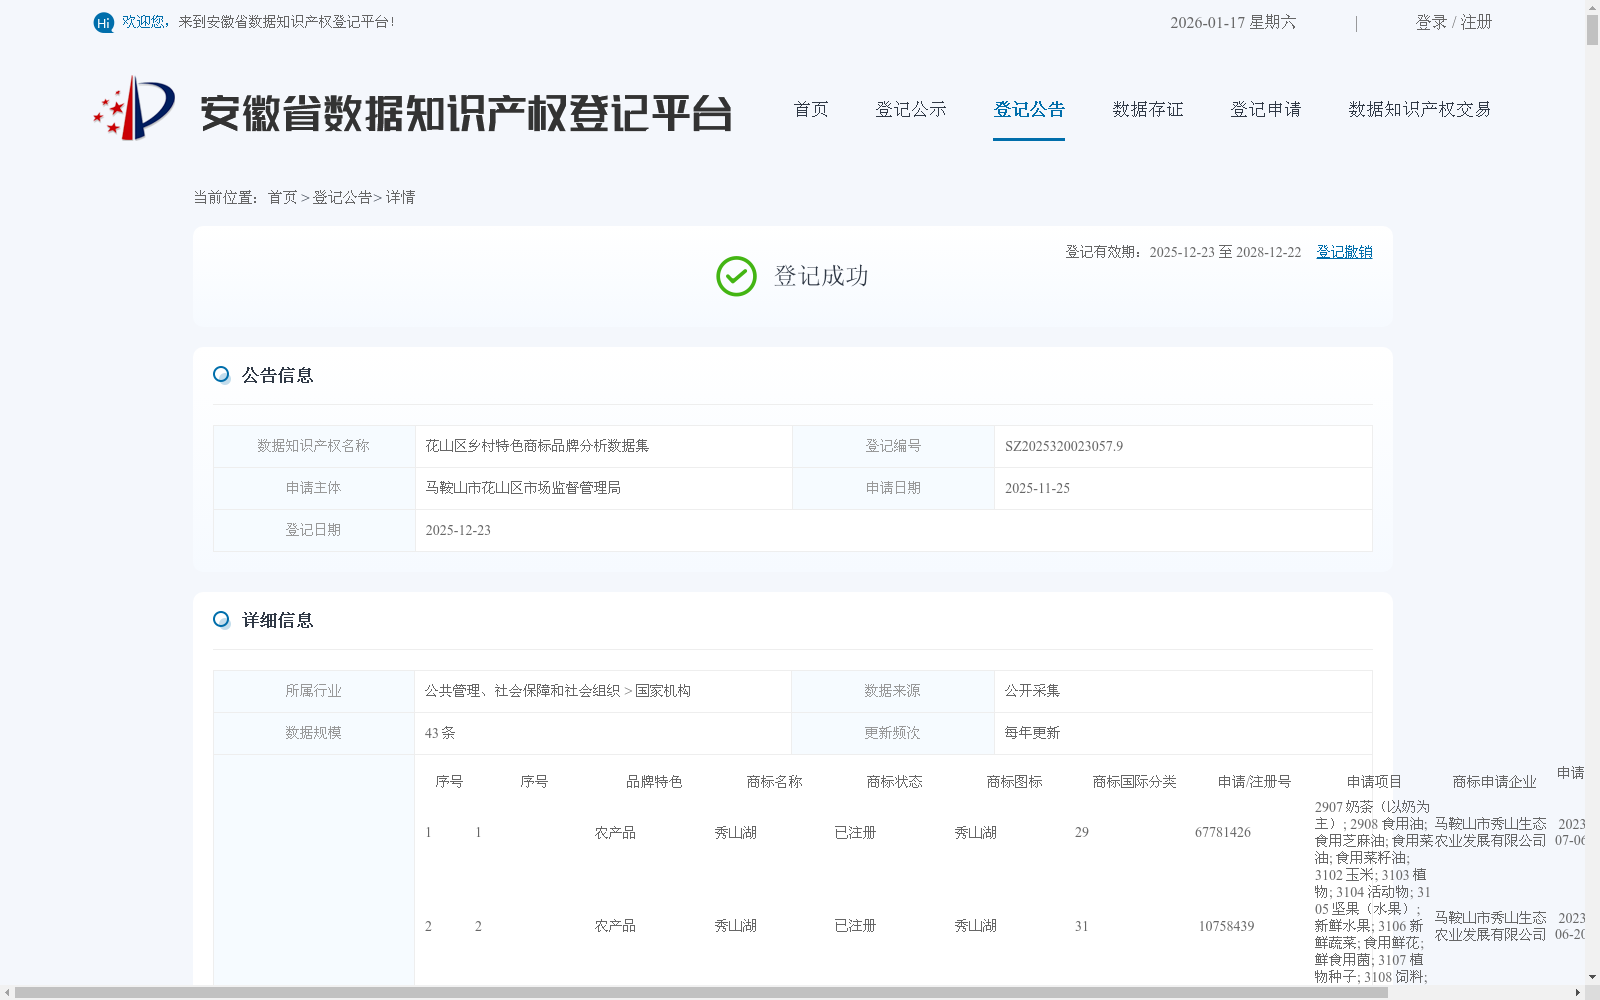This screenshot has height=1000, width=1600.
Task: Open the 登记公示 navigation tab
Action: pos(911,109)
